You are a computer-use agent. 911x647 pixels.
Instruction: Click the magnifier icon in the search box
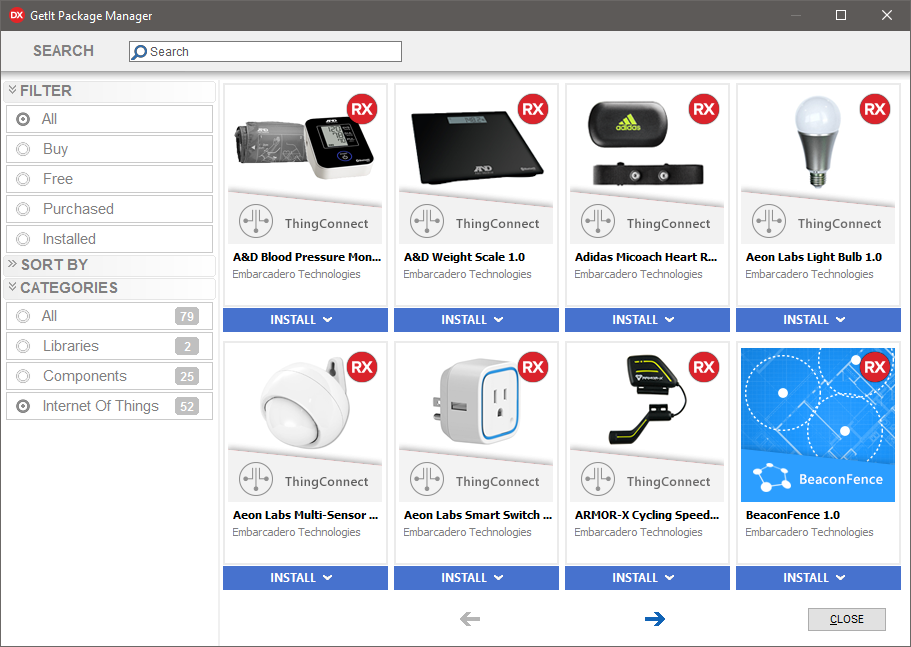(x=139, y=52)
